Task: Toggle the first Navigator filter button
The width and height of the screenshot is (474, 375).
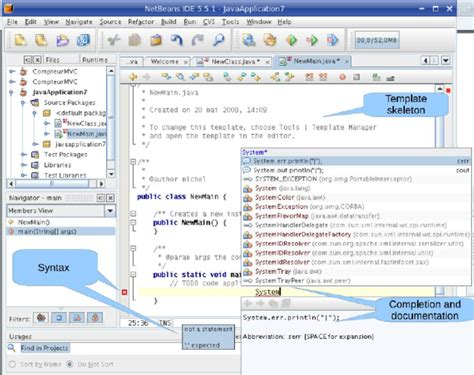Action: coord(41,318)
